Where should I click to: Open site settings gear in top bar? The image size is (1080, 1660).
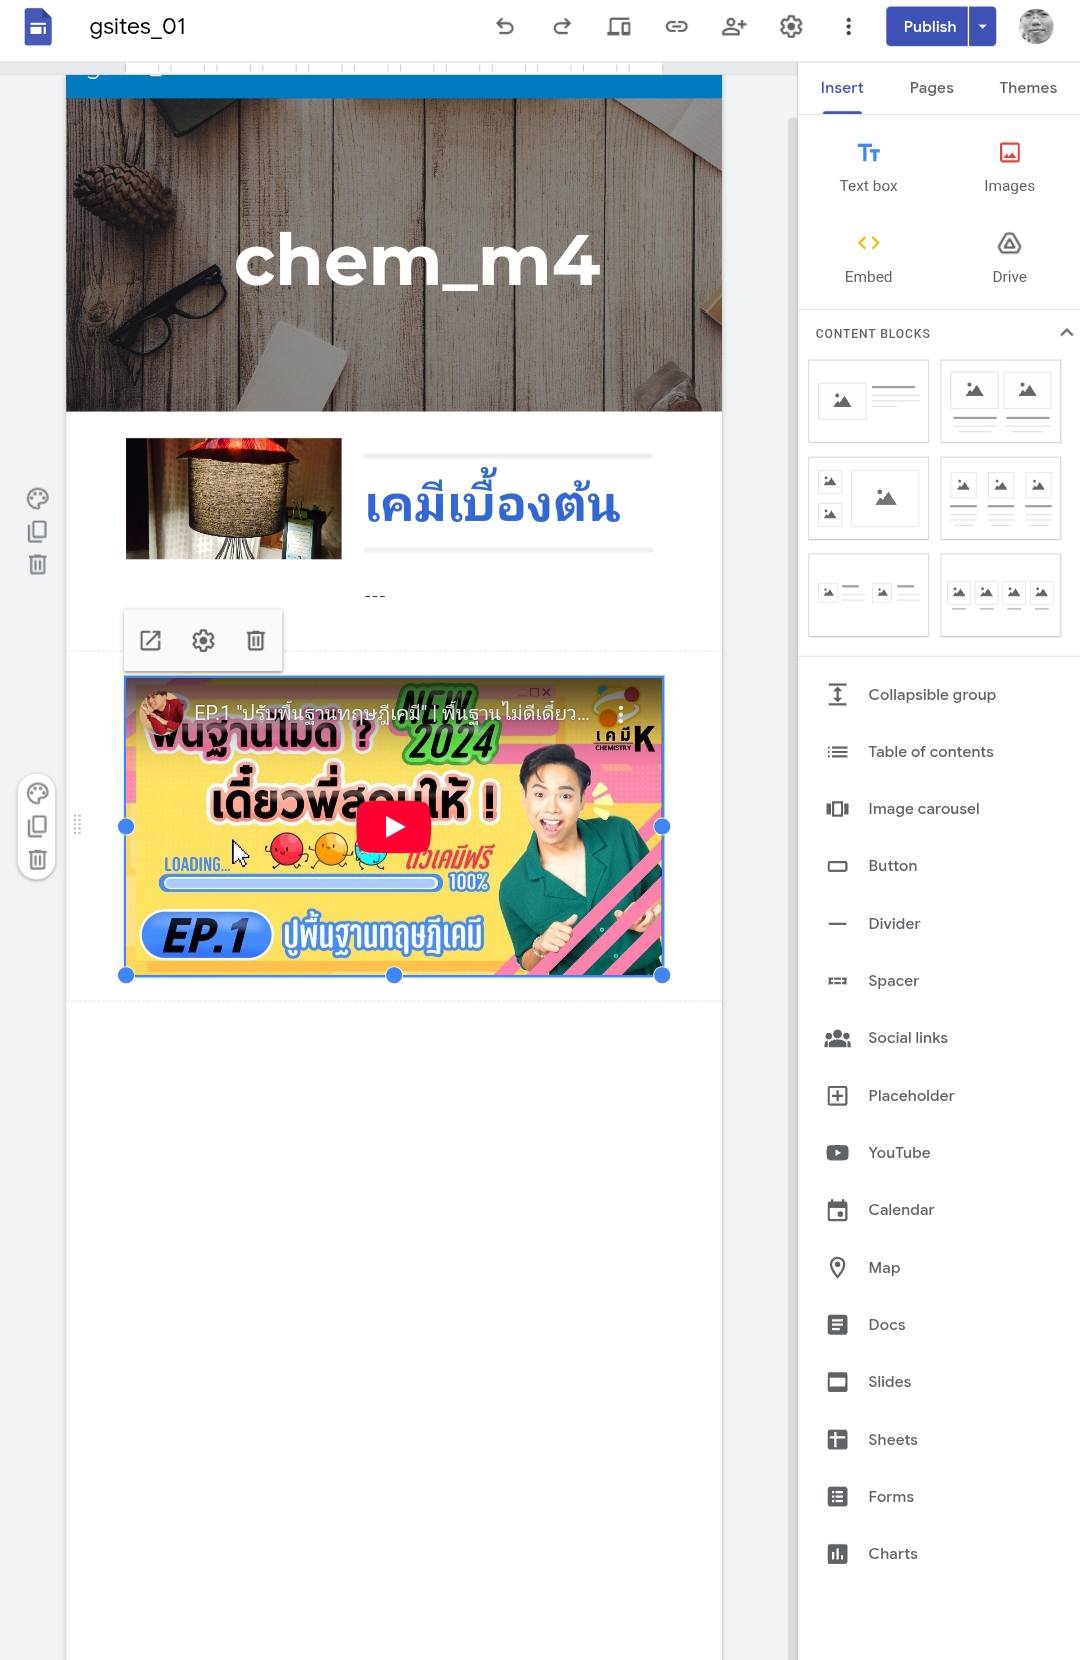click(791, 27)
